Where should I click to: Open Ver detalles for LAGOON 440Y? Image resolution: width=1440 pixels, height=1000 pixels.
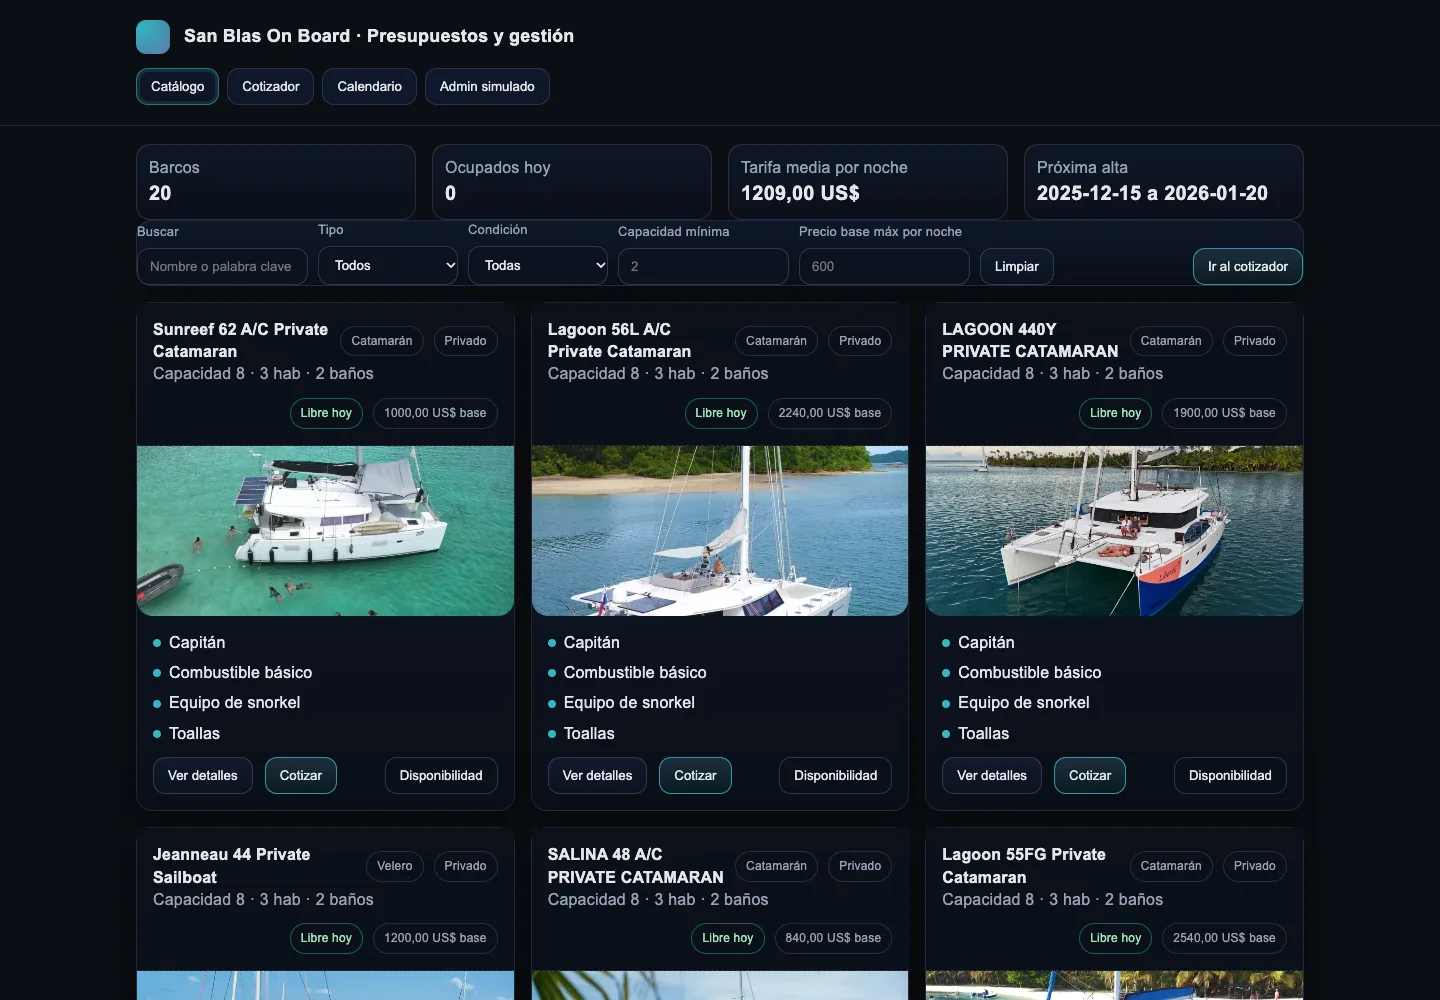tap(992, 775)
